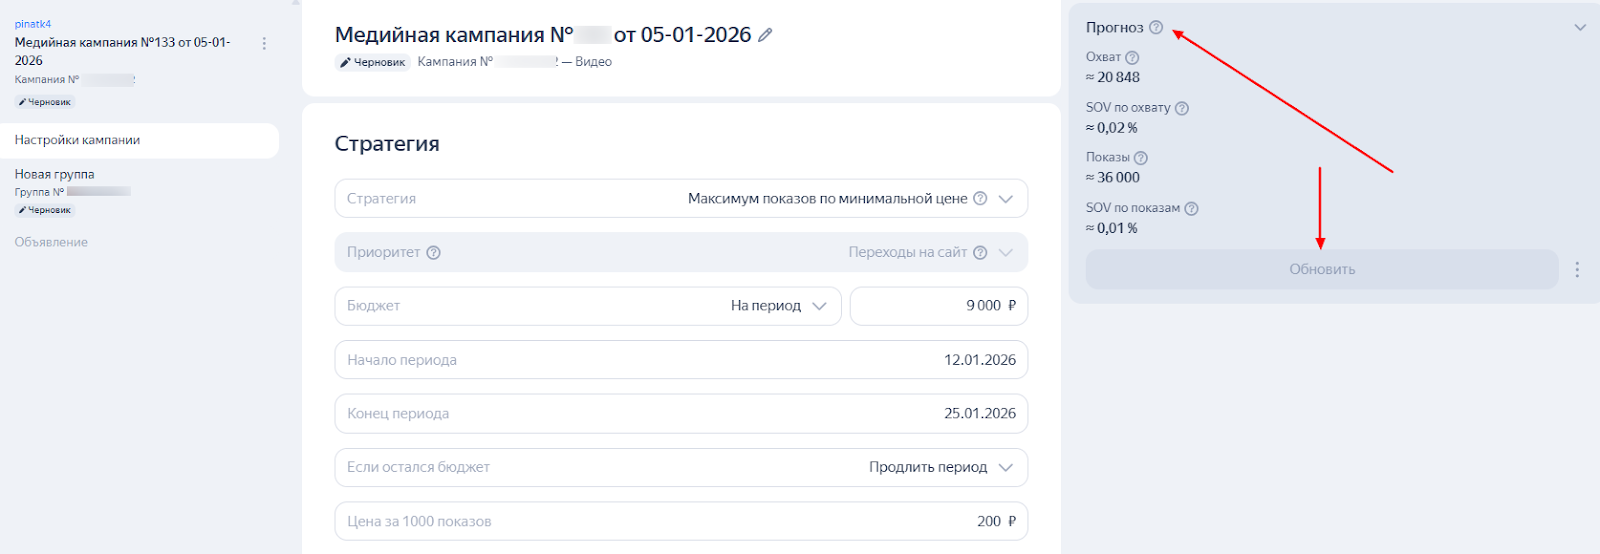Open help icon next to Прогноз
1600x554 pixels.
(x=1156, y=28)
